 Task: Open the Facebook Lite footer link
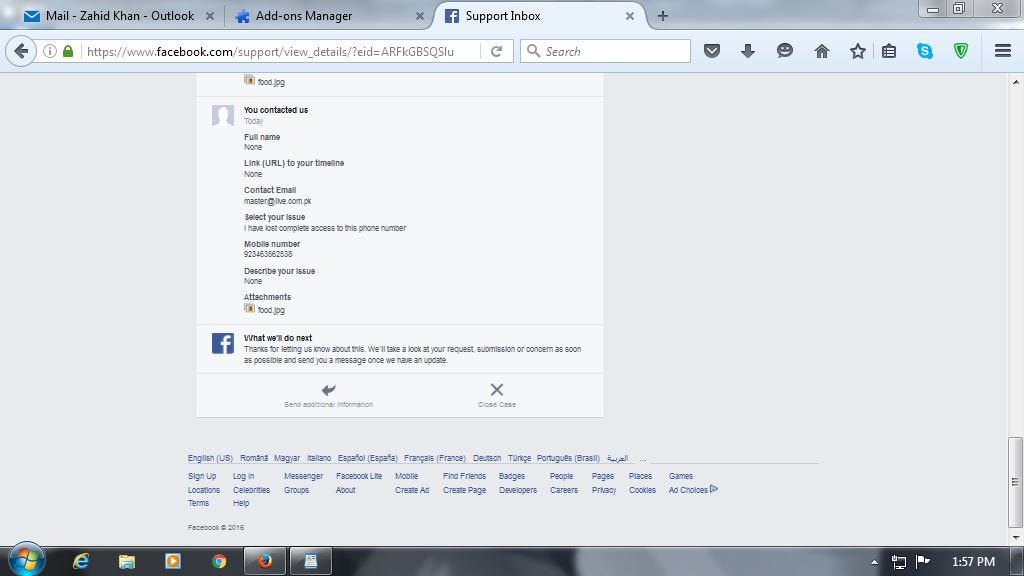pyautogui.click(x=359, y=476)
